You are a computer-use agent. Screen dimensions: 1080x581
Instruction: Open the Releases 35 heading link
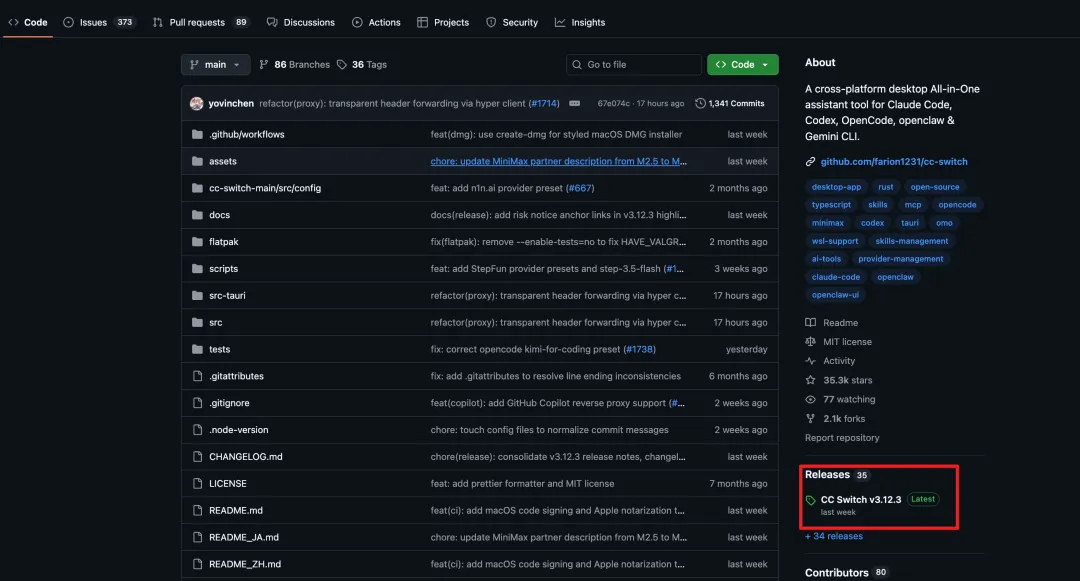837,475
